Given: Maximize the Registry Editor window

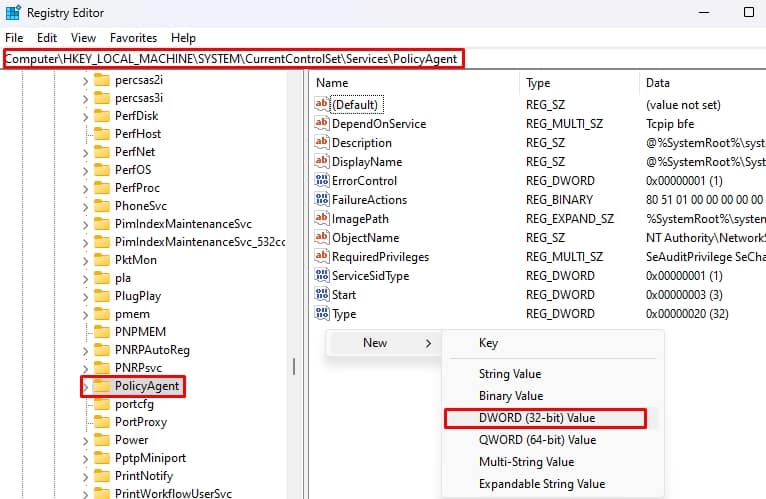Looking at the screenshot, I should 748,12.
